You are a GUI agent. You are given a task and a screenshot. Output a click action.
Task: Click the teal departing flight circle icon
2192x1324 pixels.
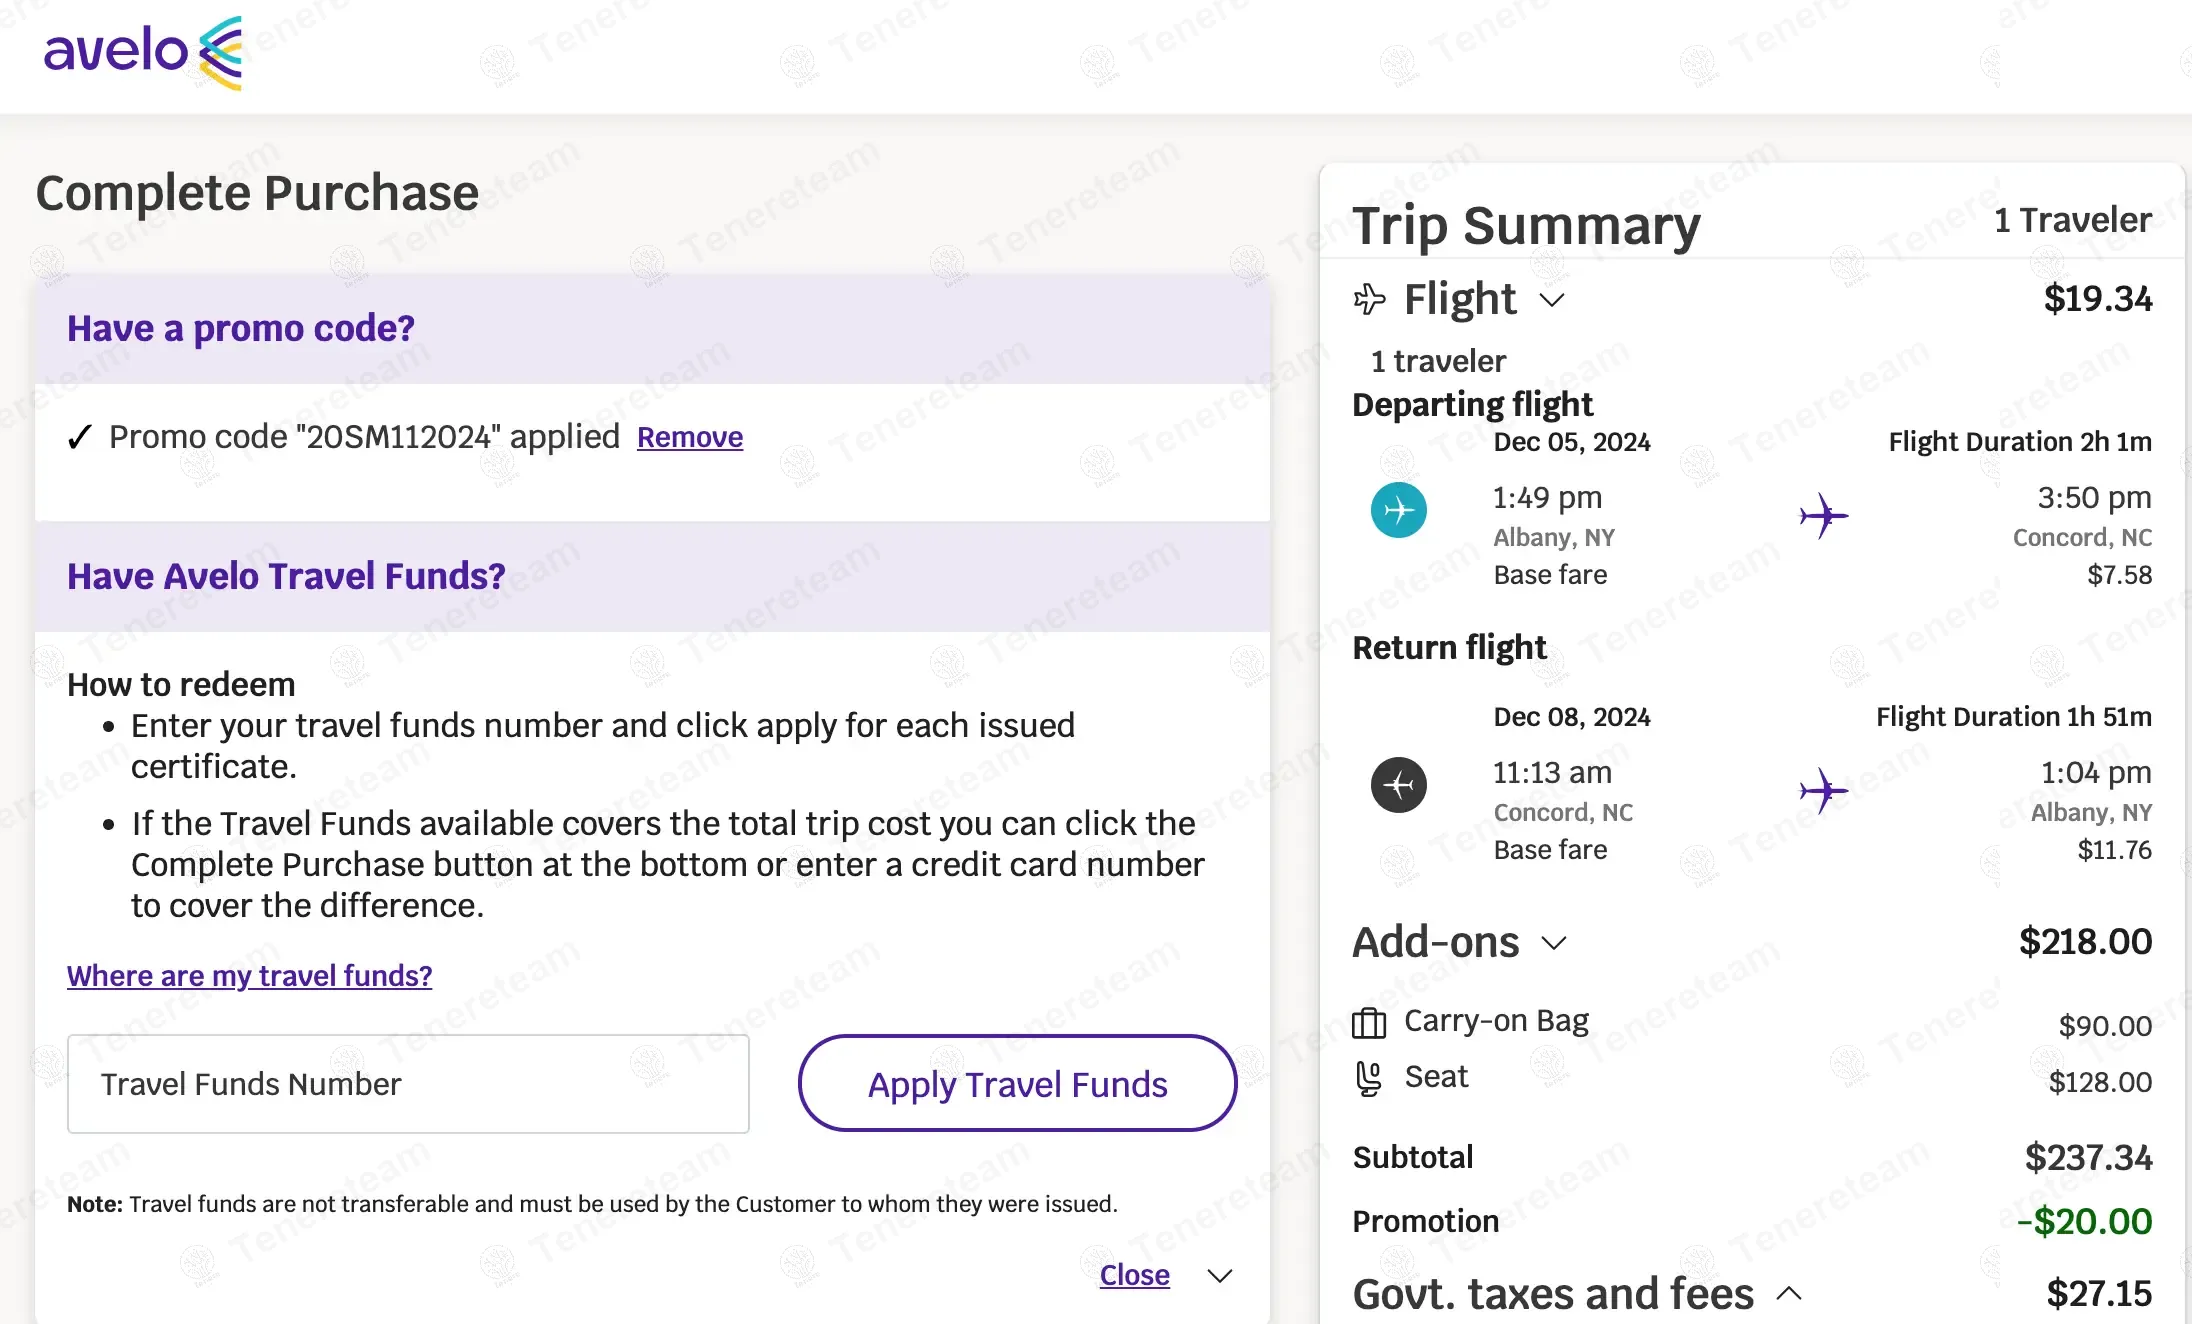click(1398, 510)
